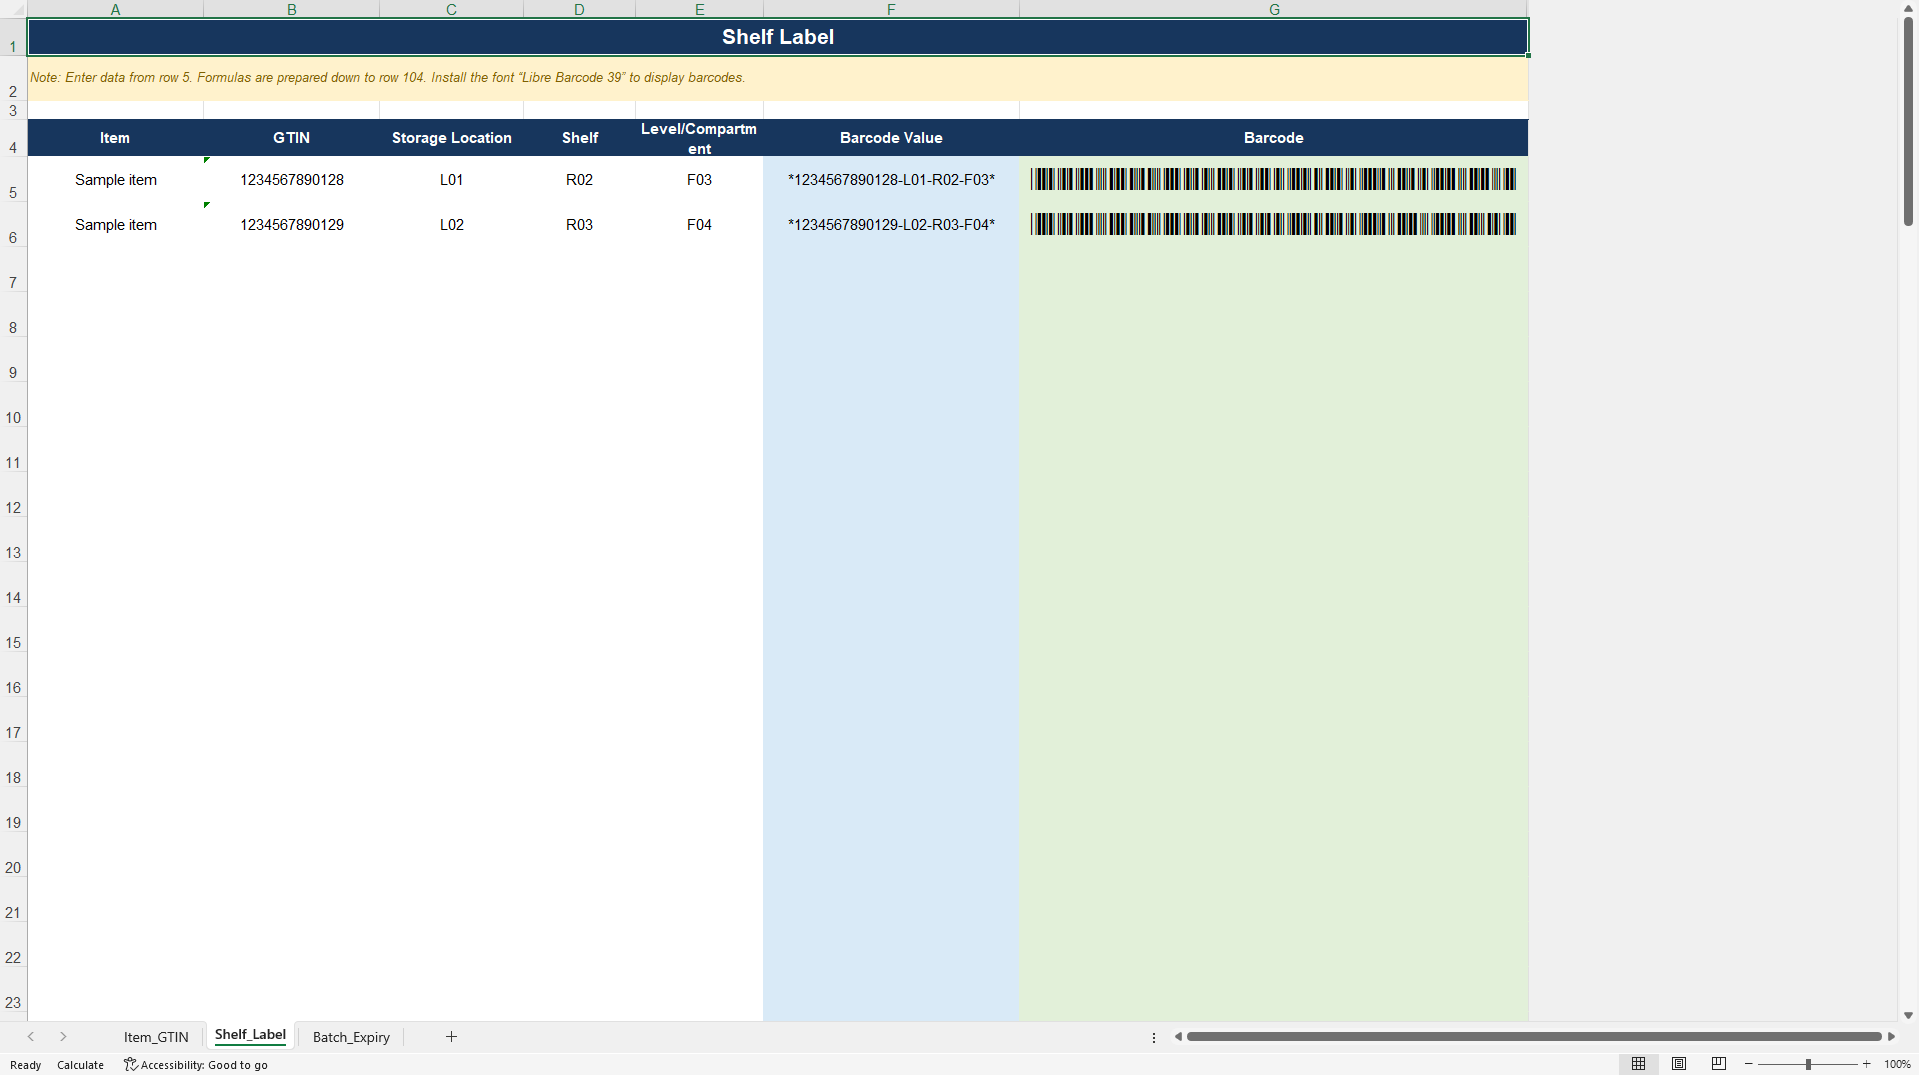Click the Barcode column header cell

point(1274,138)
